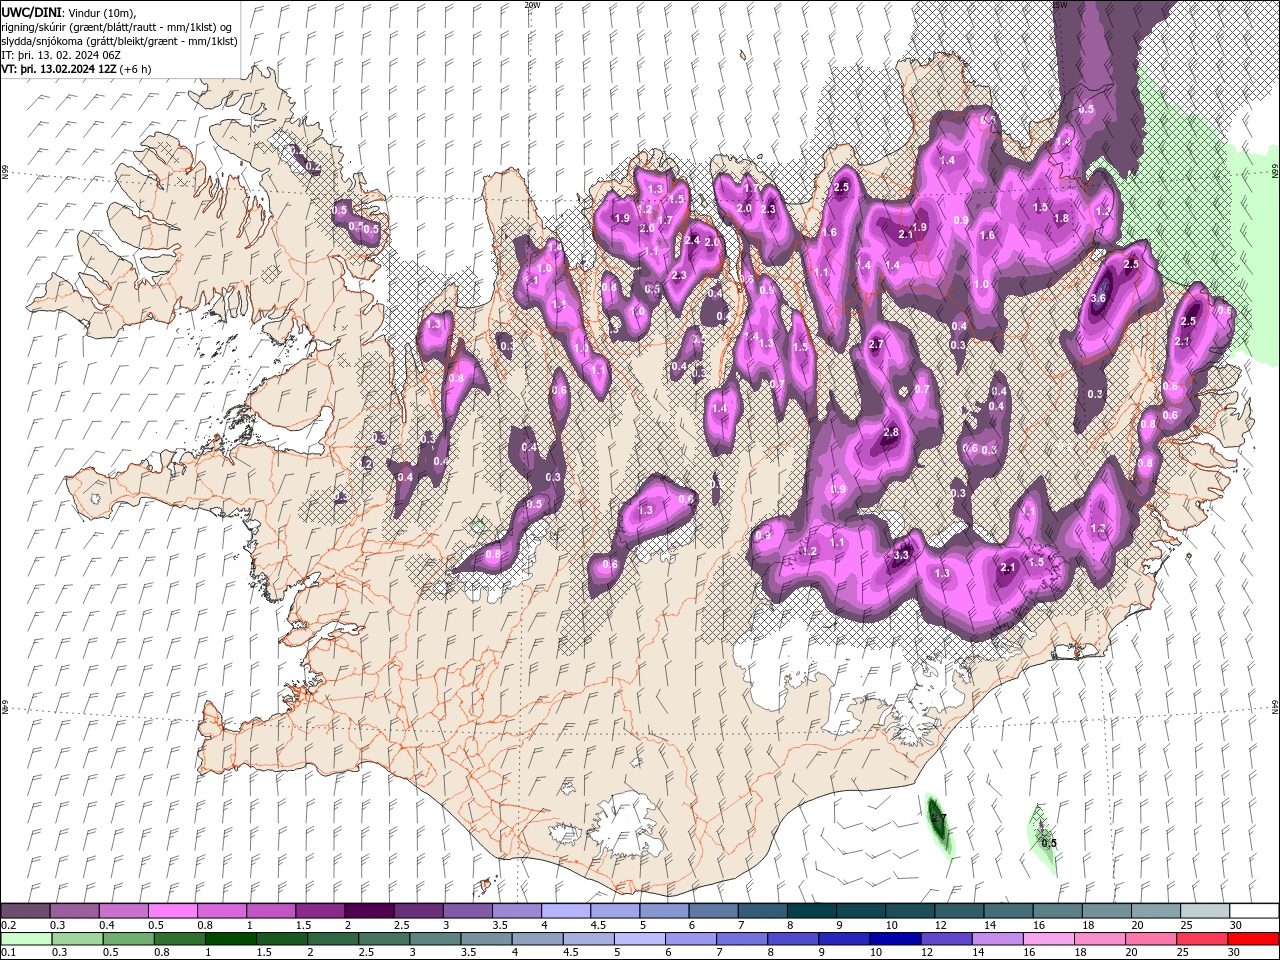This screenshot has height=960, width=1280.
Task: Click the dark teal snow swatch starting at 8
Action: point(810,911)
